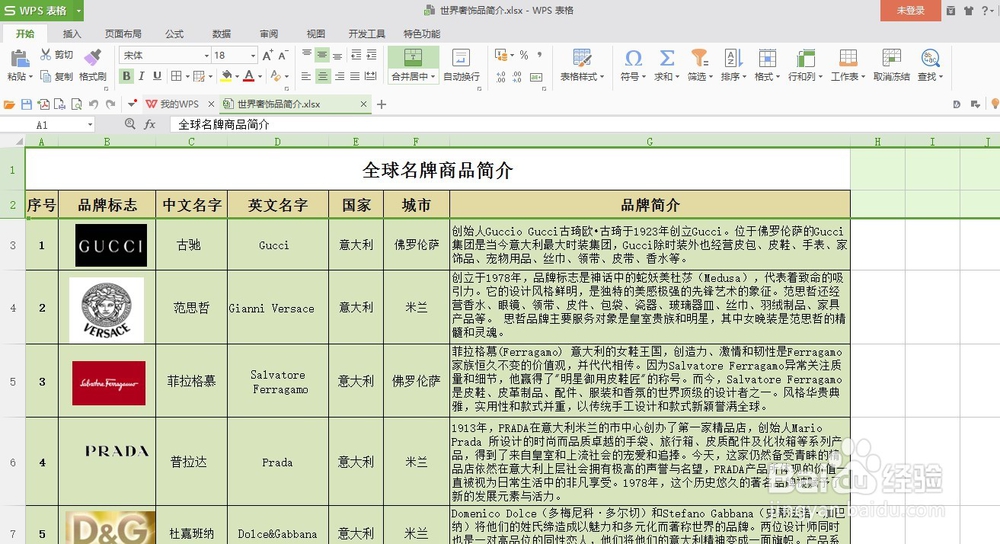
Task: Open the WPS 表格 application menu arrow
Action: click(78, 11)
